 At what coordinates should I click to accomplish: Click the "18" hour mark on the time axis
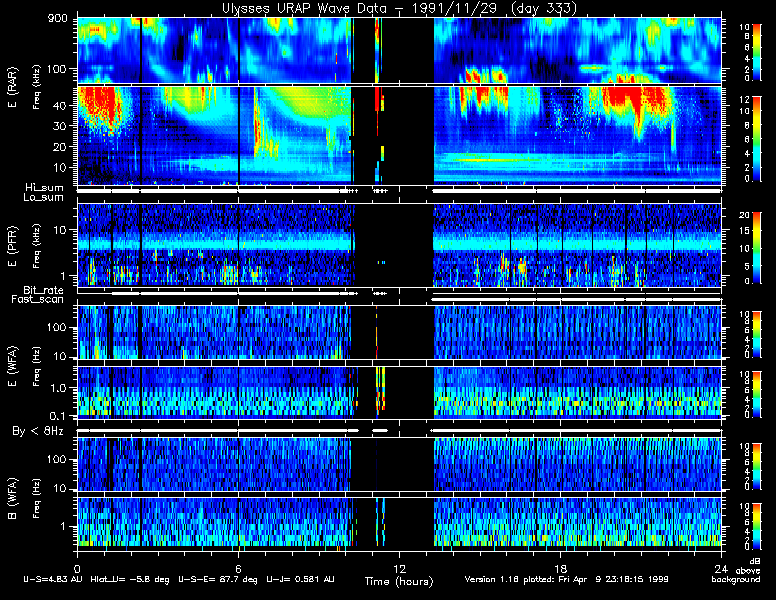coord(560,569)
